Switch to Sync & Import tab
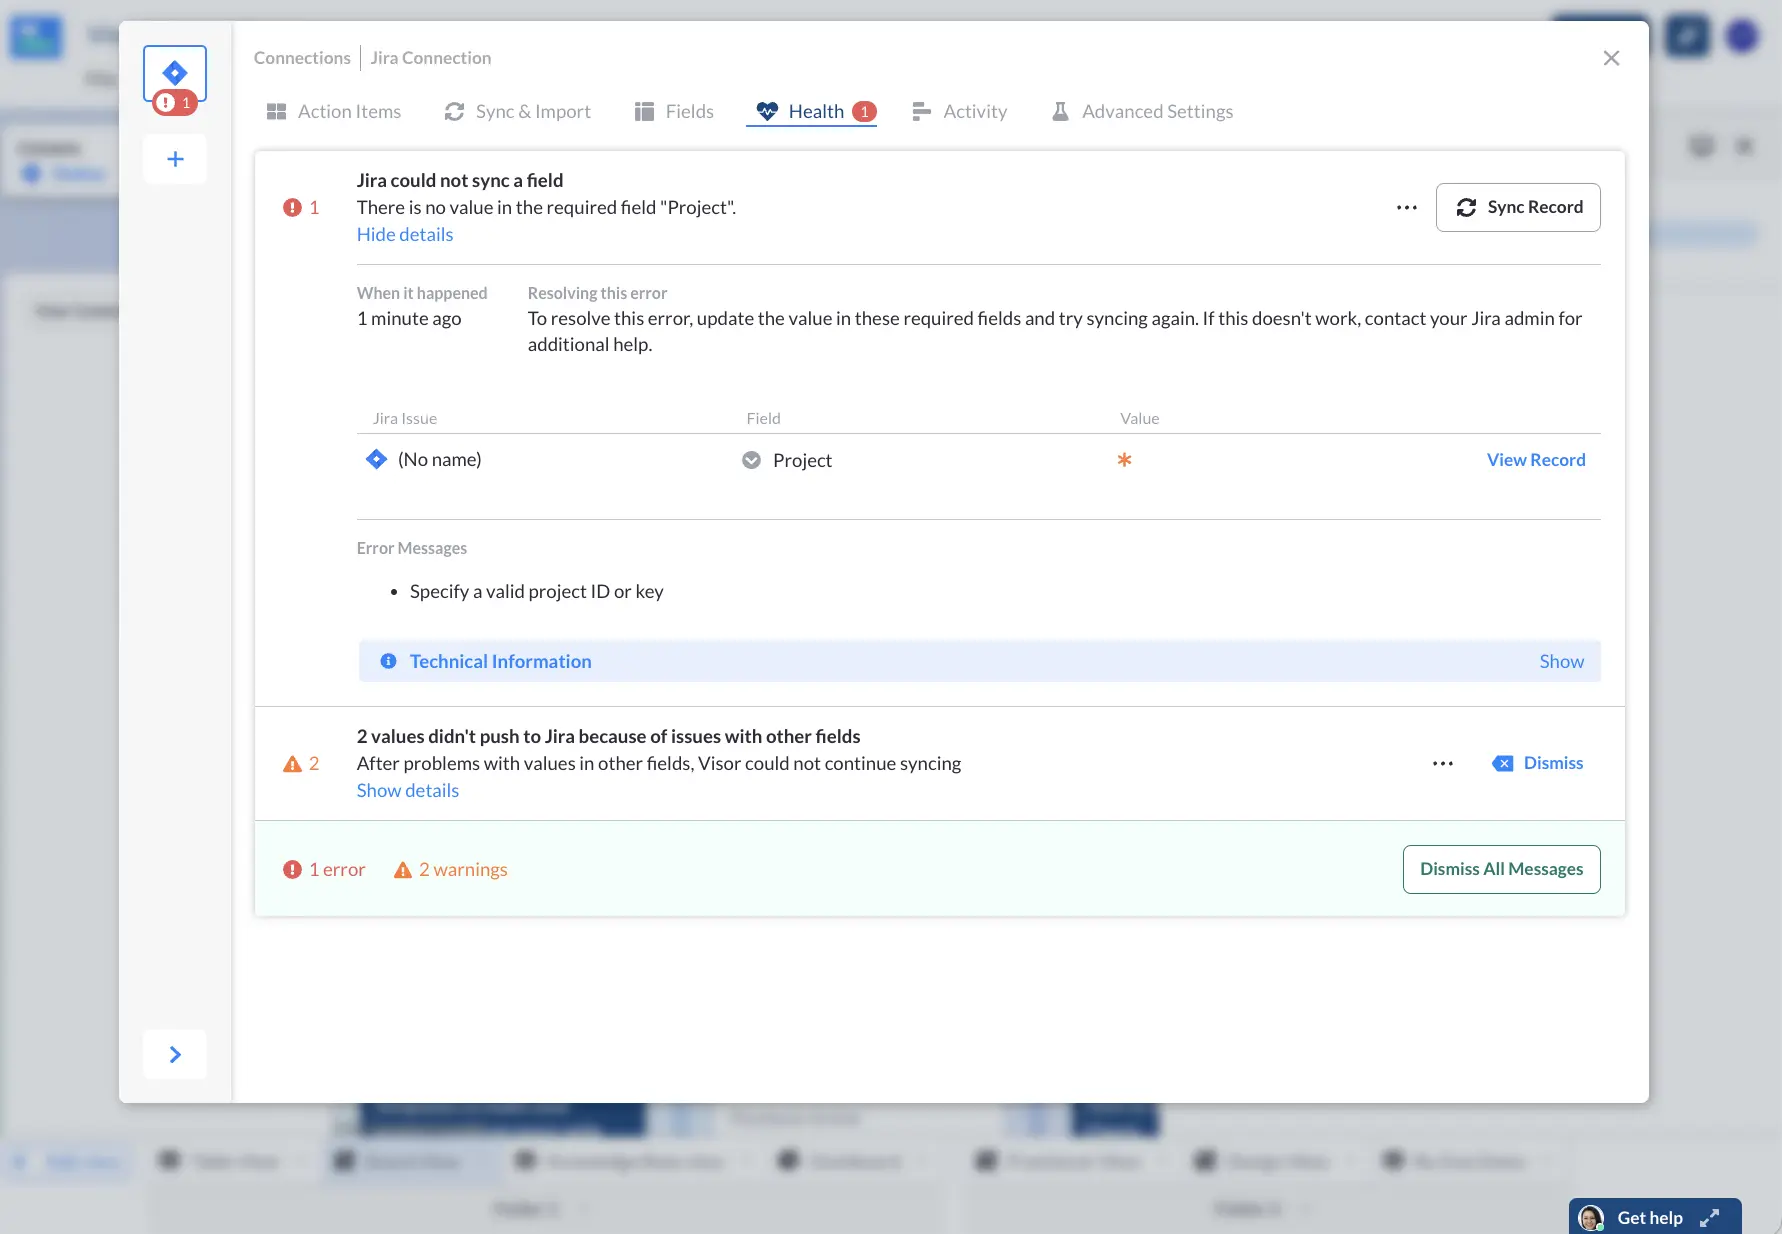 pos(517,112)
